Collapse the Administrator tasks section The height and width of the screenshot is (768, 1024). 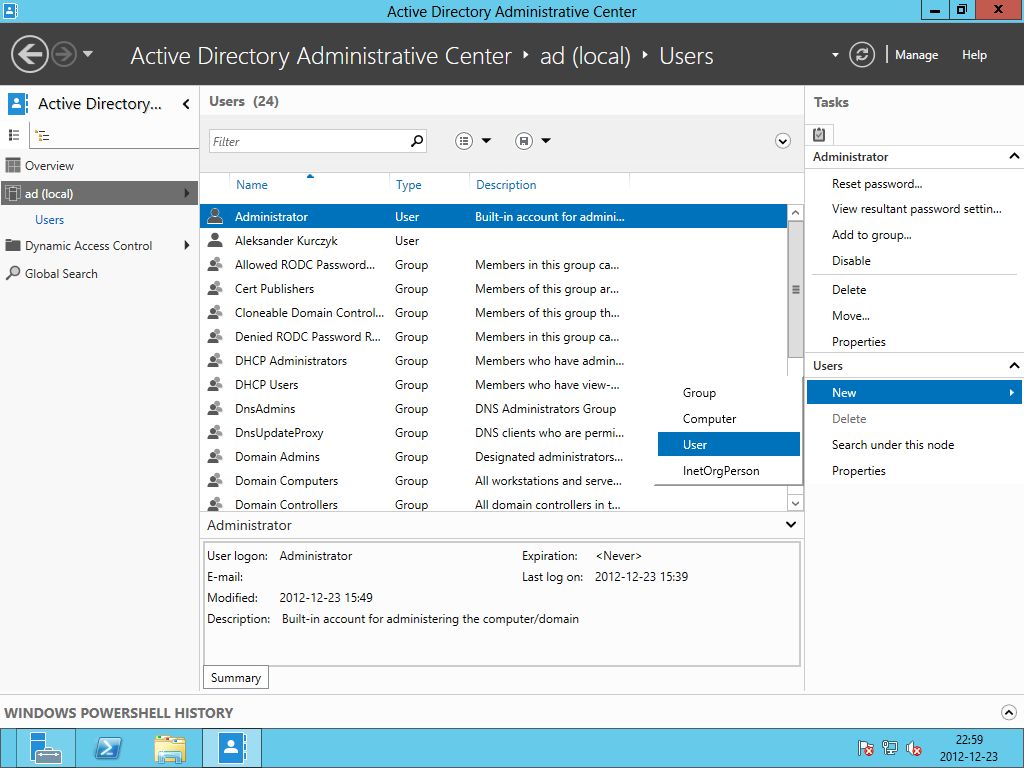click(x=1014, y=156)
